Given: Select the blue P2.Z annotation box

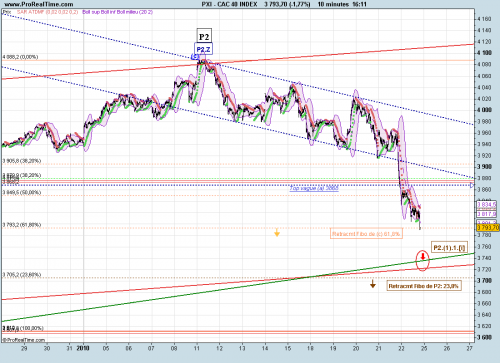Looking at the screenshot, I should coord(203,49).
